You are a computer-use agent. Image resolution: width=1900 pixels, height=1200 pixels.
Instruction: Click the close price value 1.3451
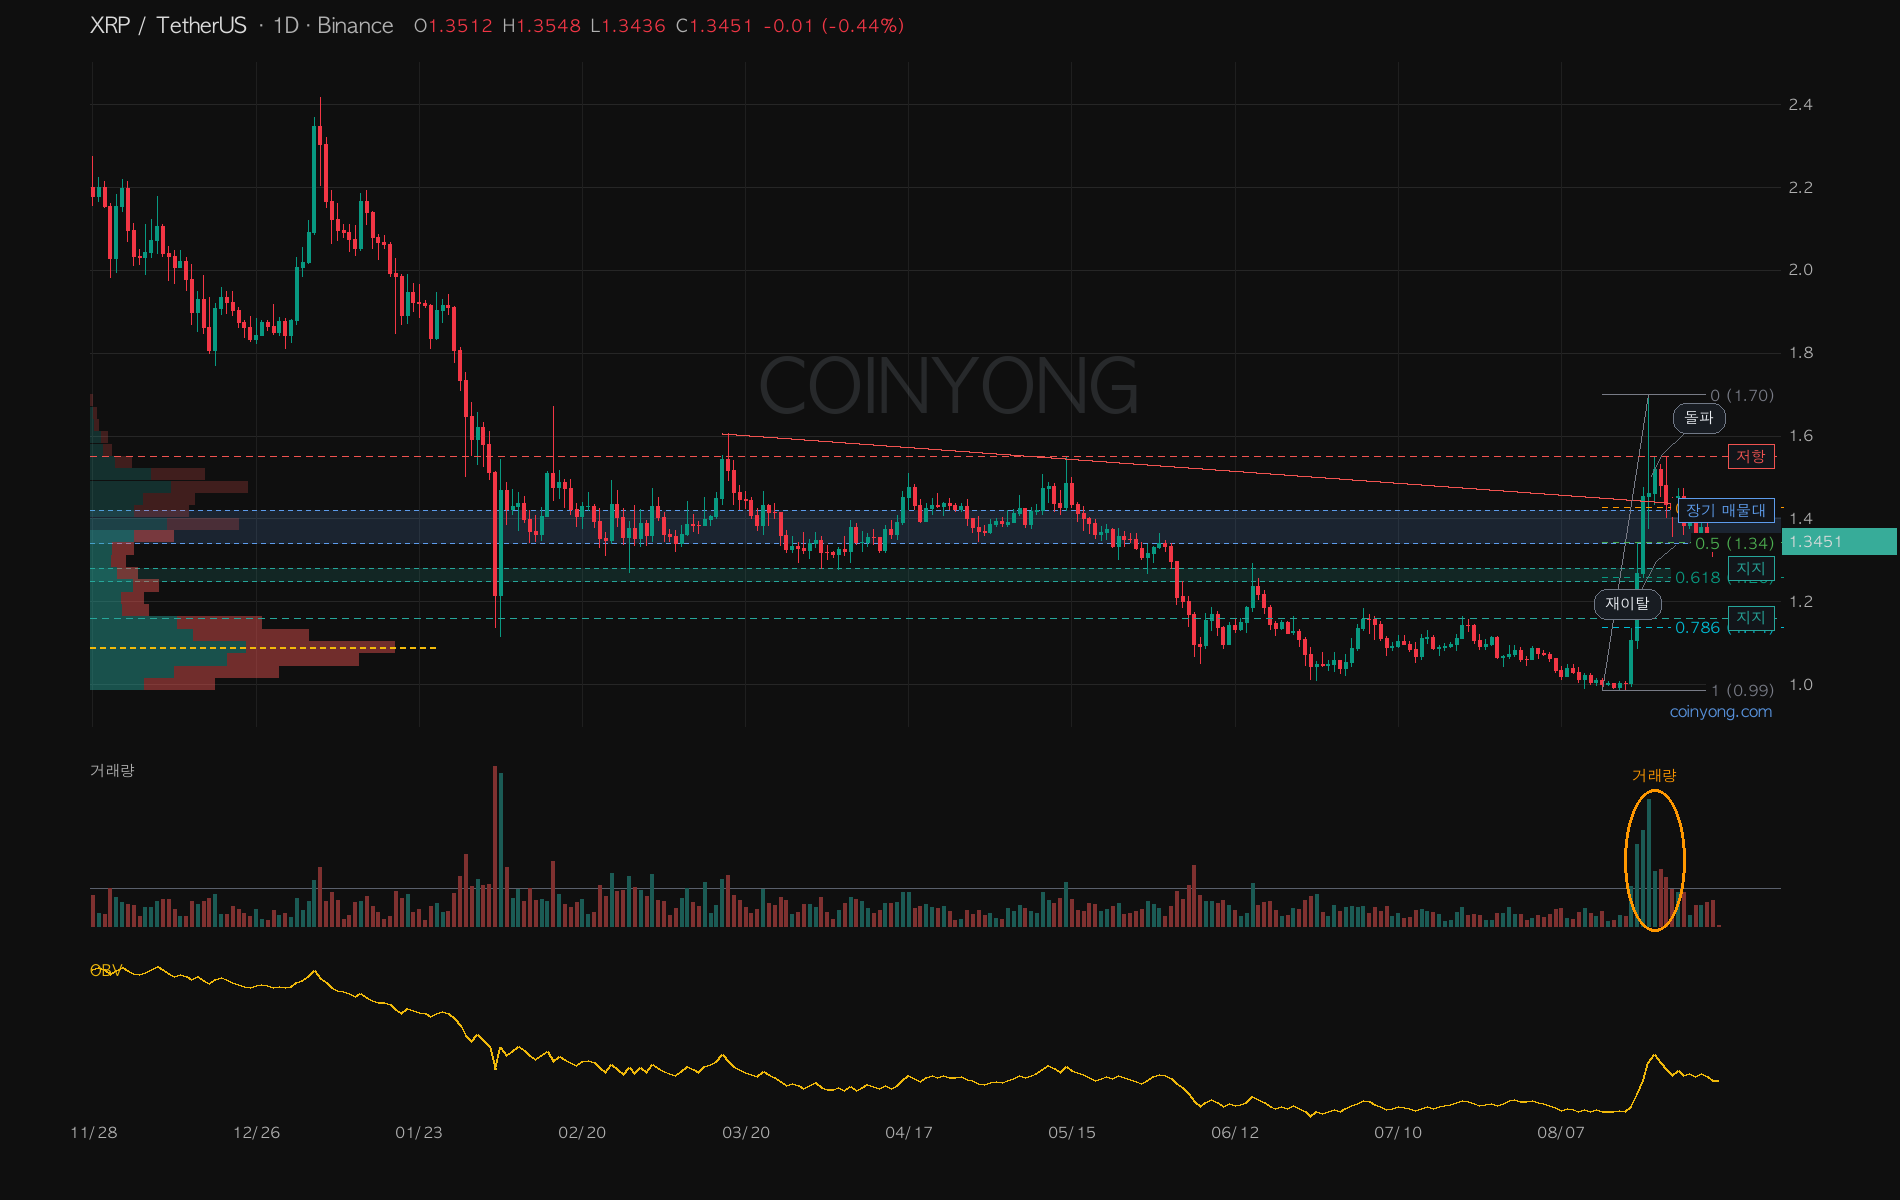(x=720, y=26)
